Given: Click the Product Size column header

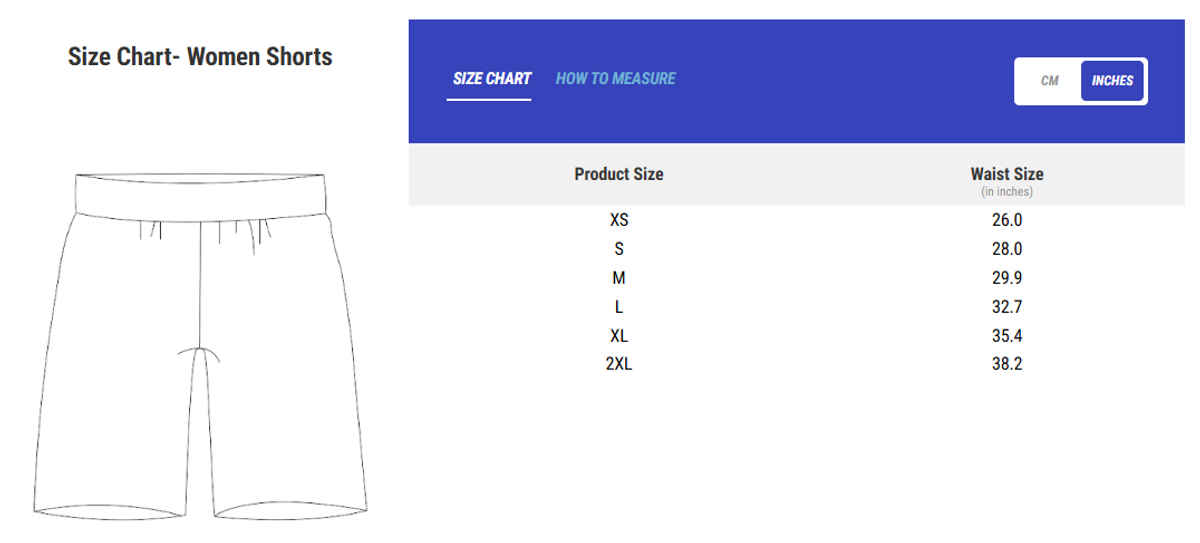Looking at the screenshot, I should click(618, 174).
